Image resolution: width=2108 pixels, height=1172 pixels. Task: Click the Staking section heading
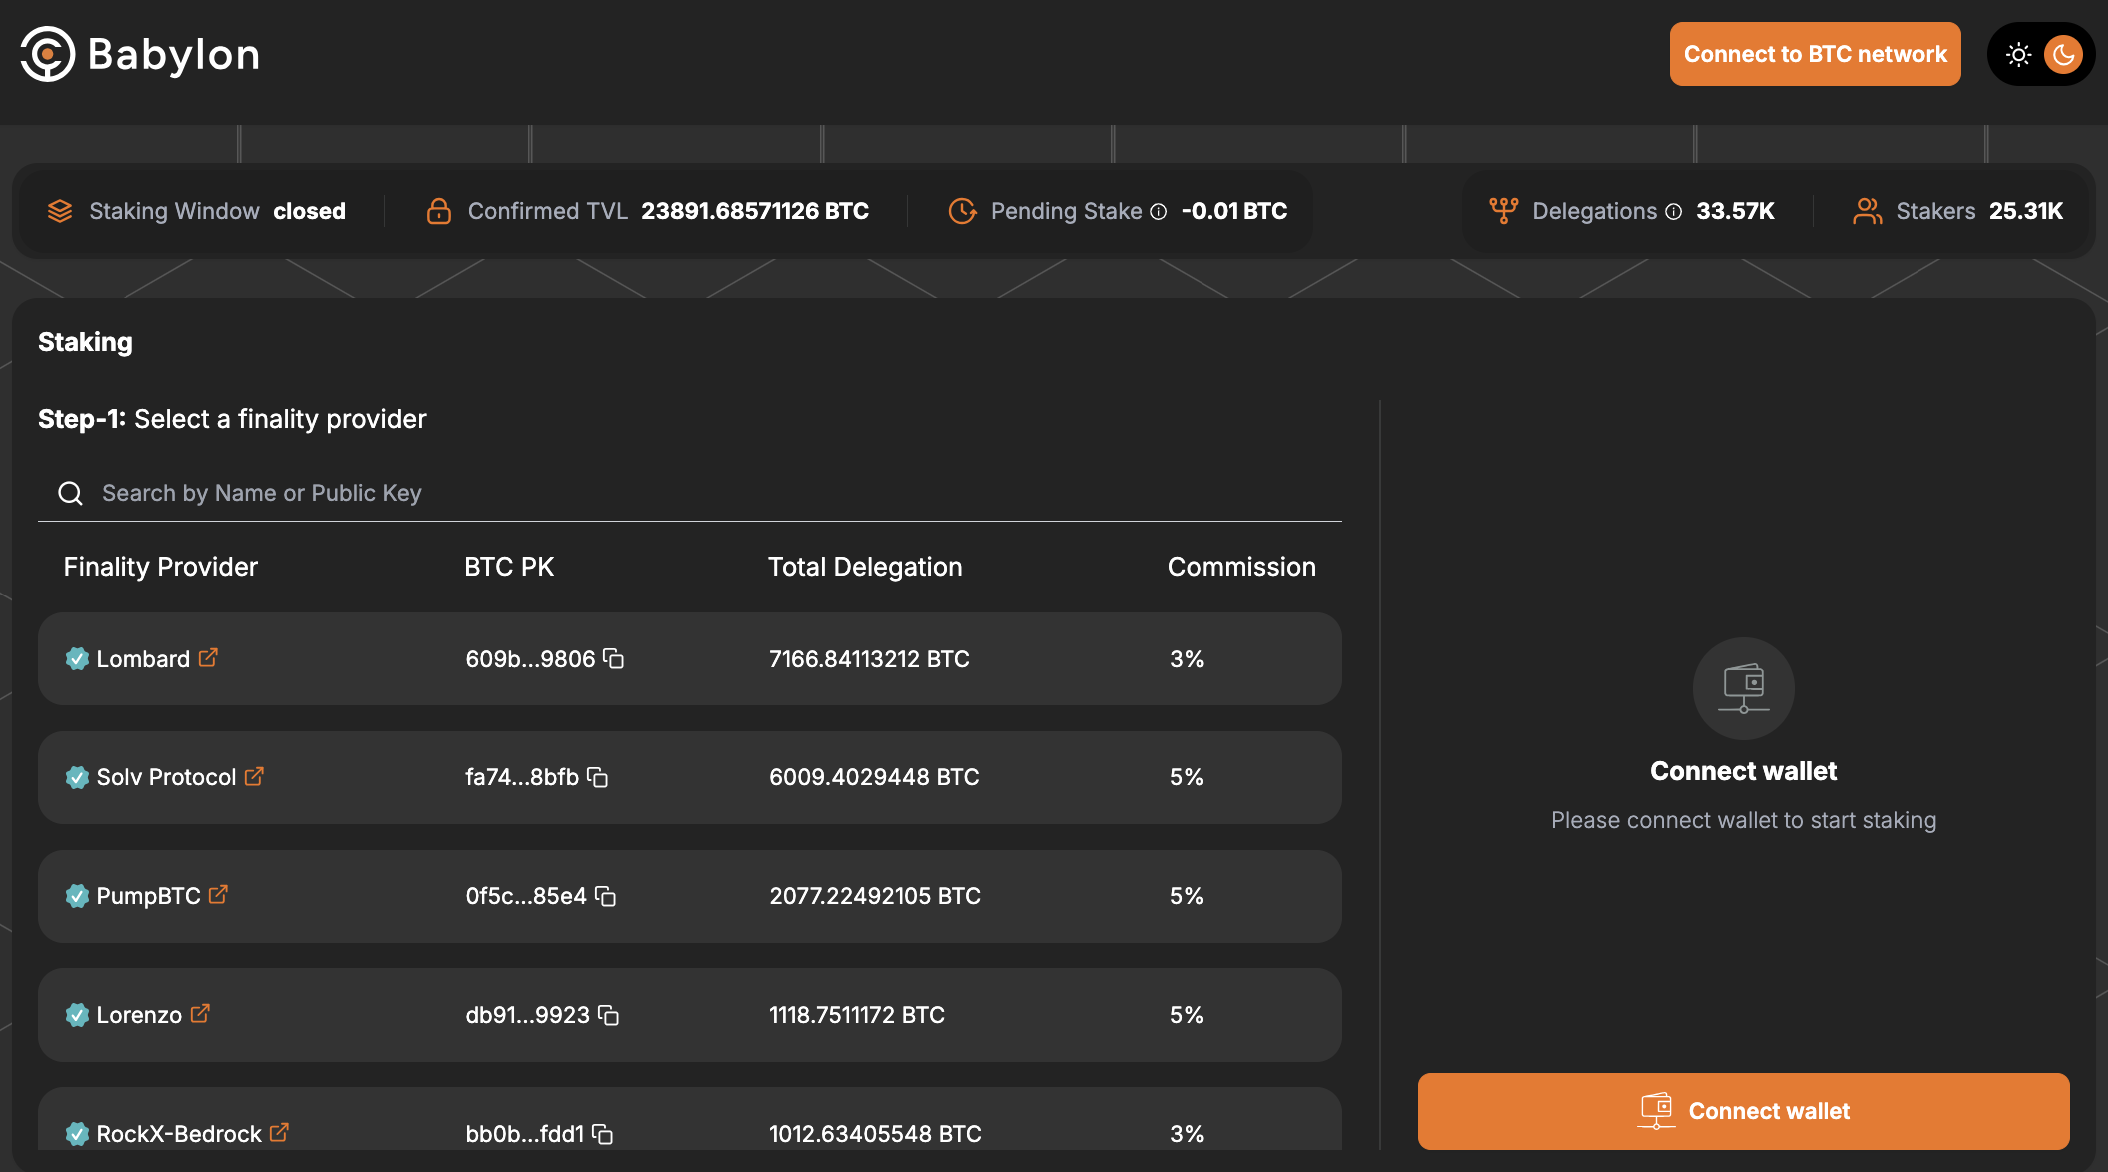[85, 342]
